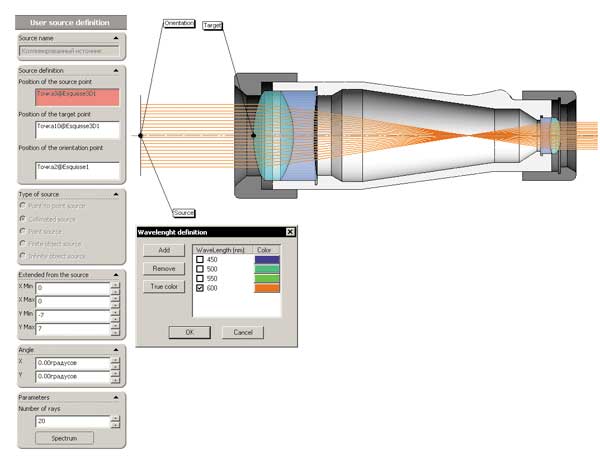Image resolution: width=600 pixels, height=464 pixels.
Task: Close the Wavelenght definition dialog with X
Action: point(290,232)
